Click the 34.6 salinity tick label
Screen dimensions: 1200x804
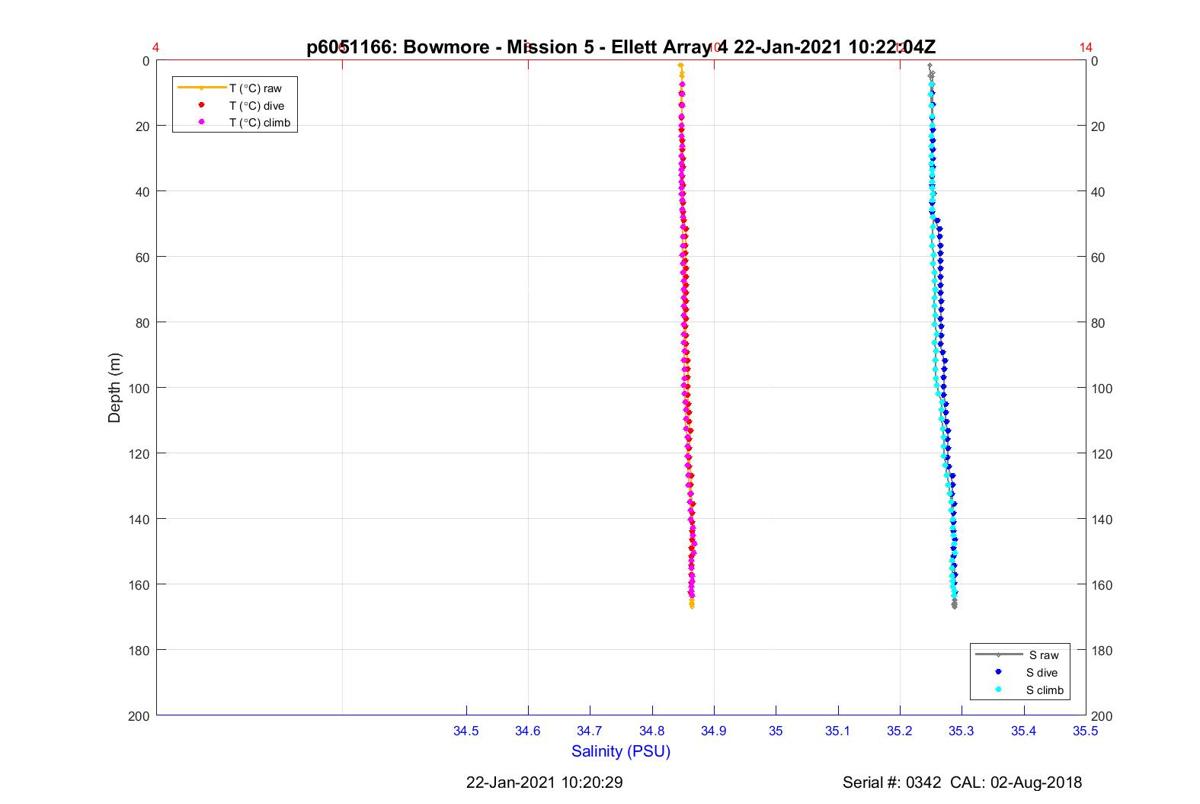[x=528, y=732]
